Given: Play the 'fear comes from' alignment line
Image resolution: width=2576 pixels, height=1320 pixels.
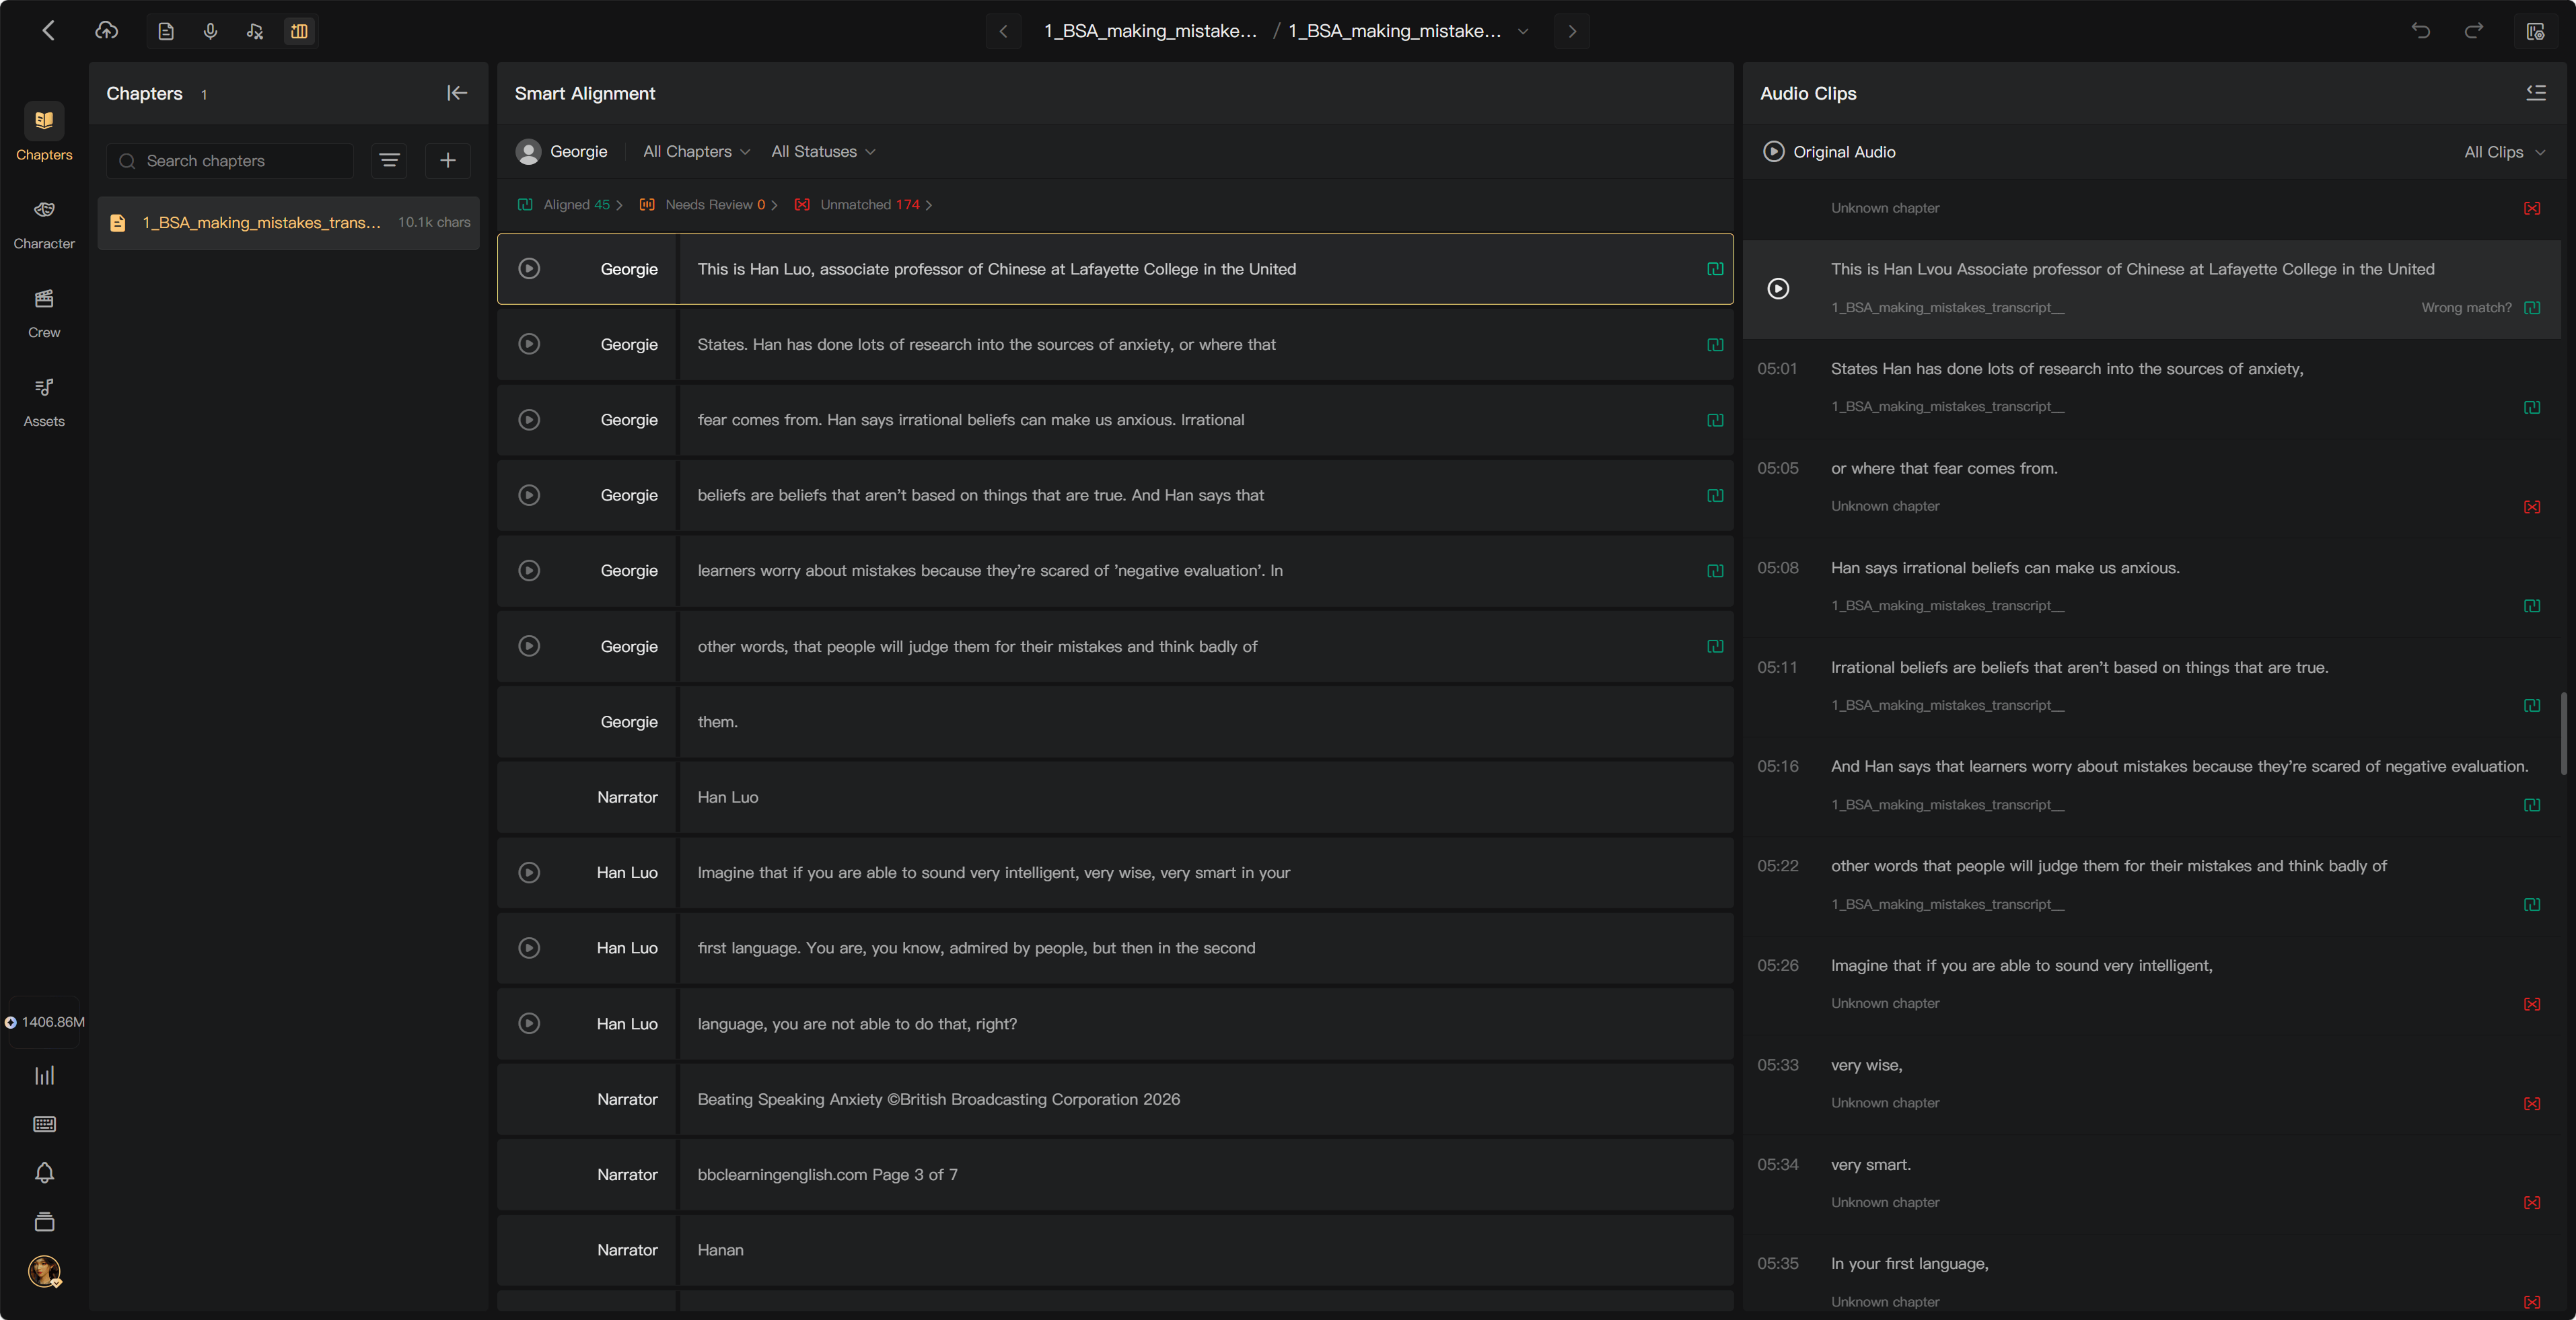Looking at the screenshot, I should 529,420.
